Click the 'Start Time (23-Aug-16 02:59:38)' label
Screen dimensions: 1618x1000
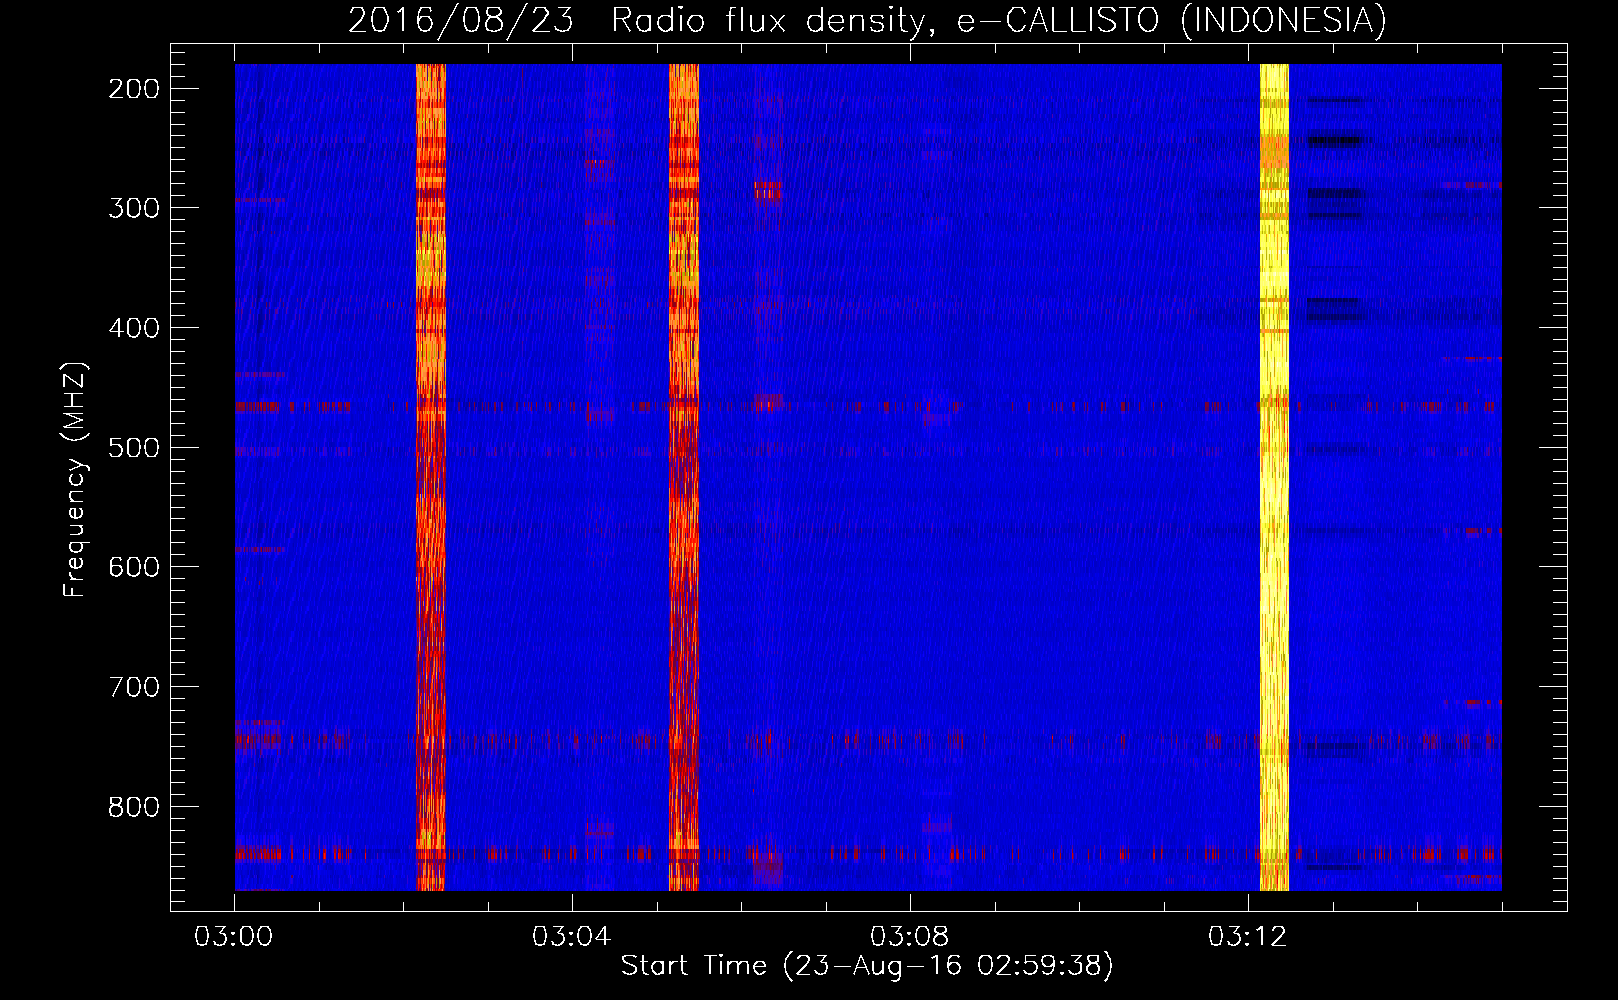coord(867,965)
